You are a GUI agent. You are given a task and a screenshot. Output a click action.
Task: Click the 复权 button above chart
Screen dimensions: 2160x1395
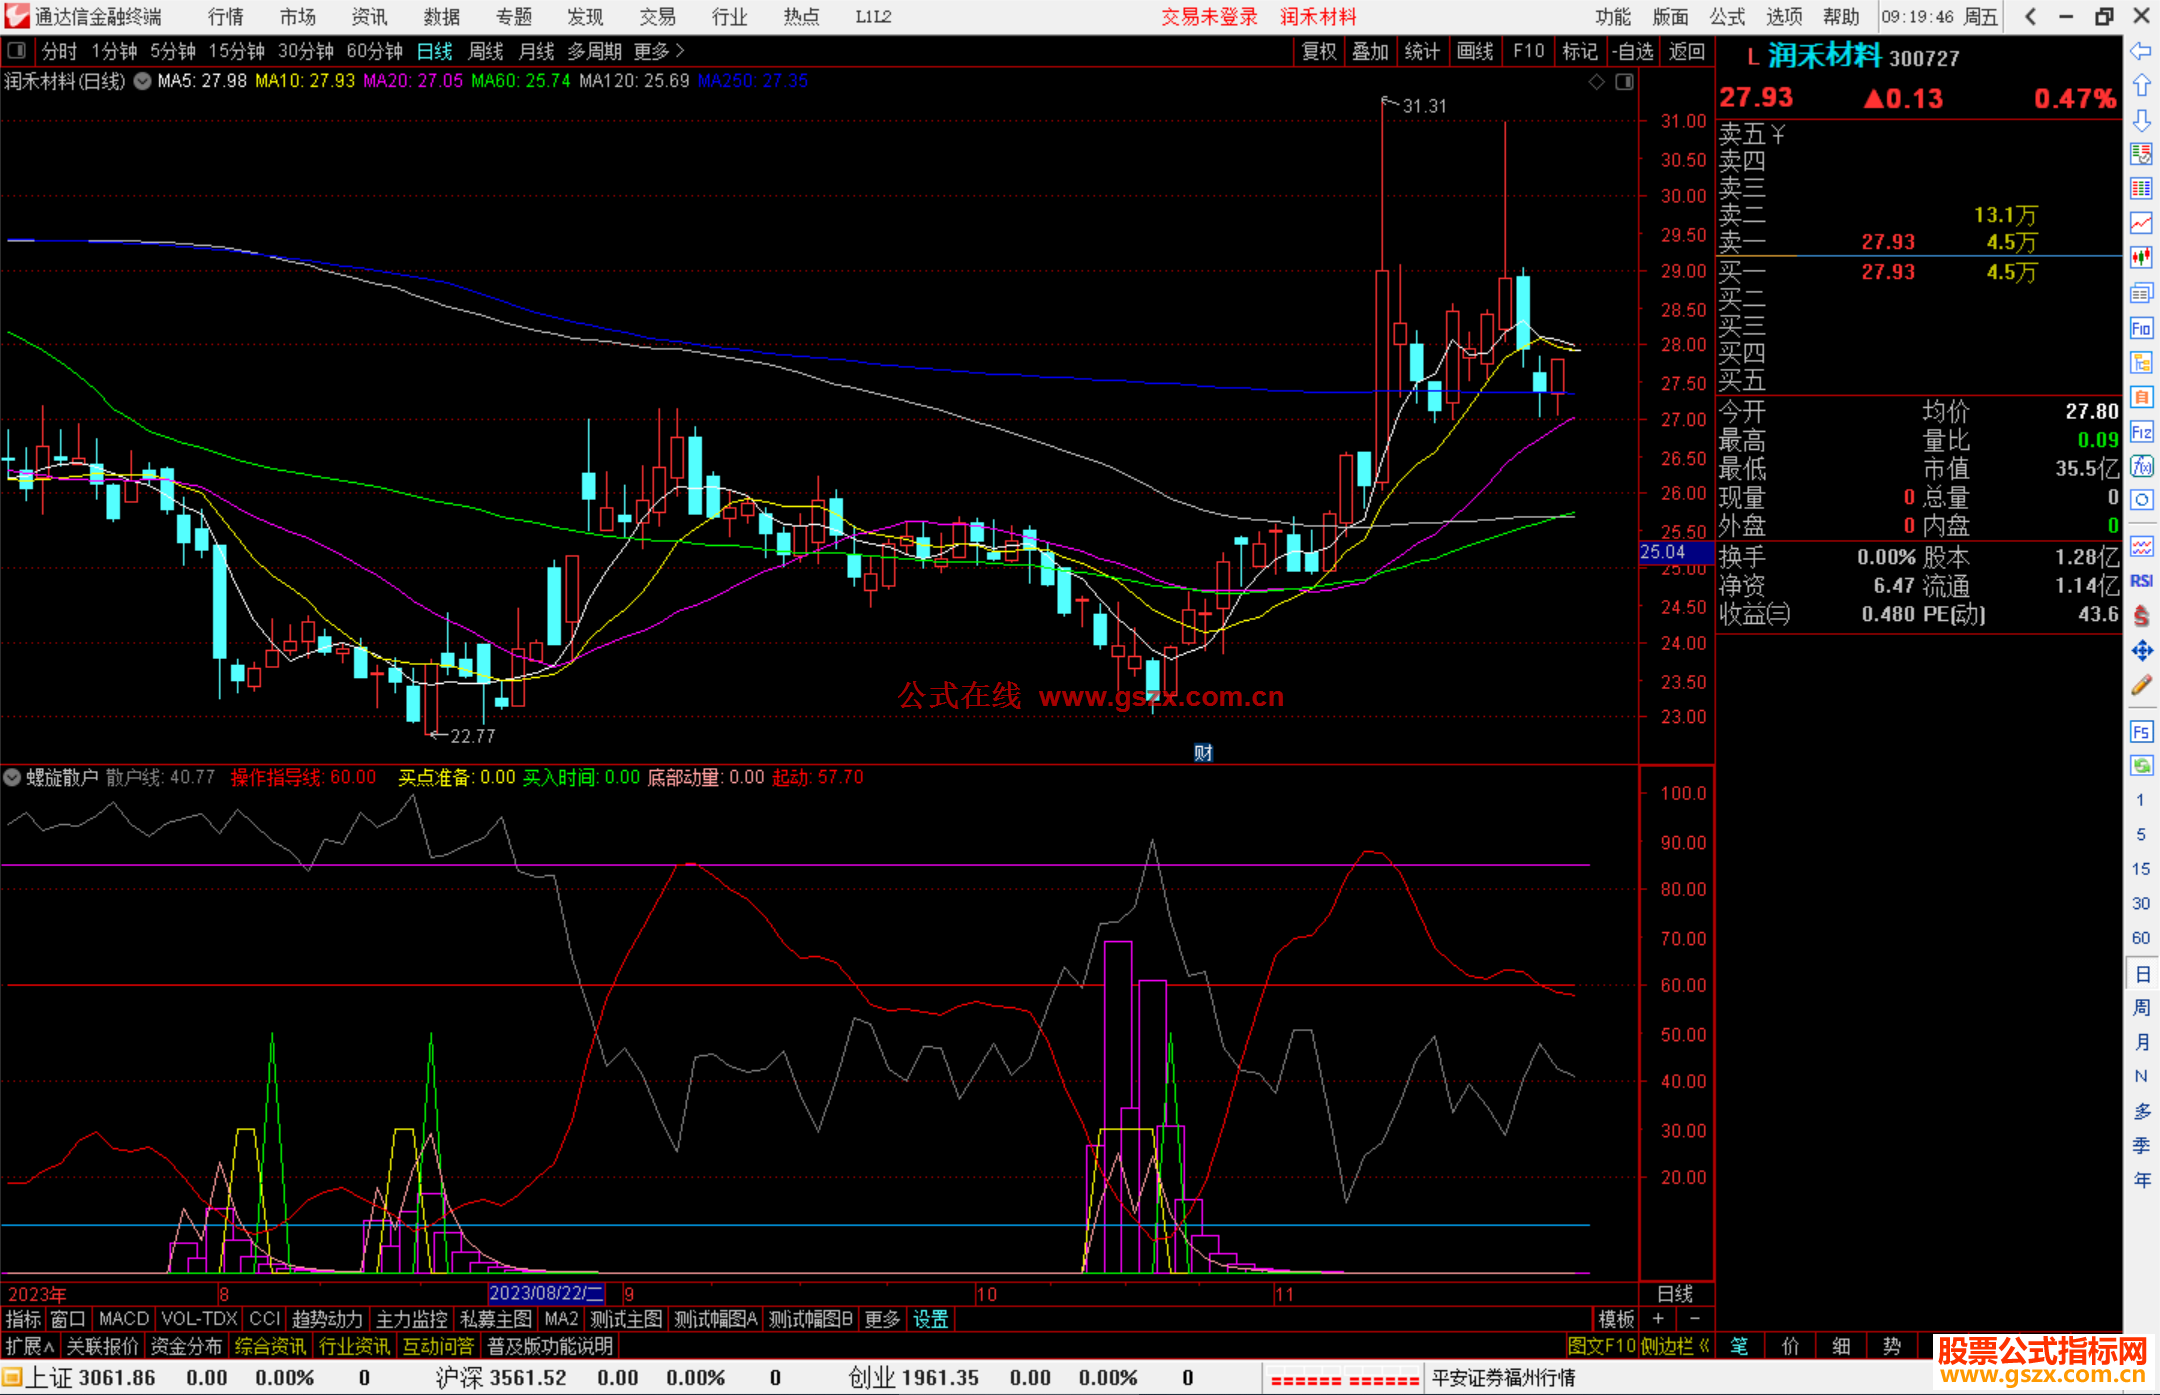click(1319, 51)
